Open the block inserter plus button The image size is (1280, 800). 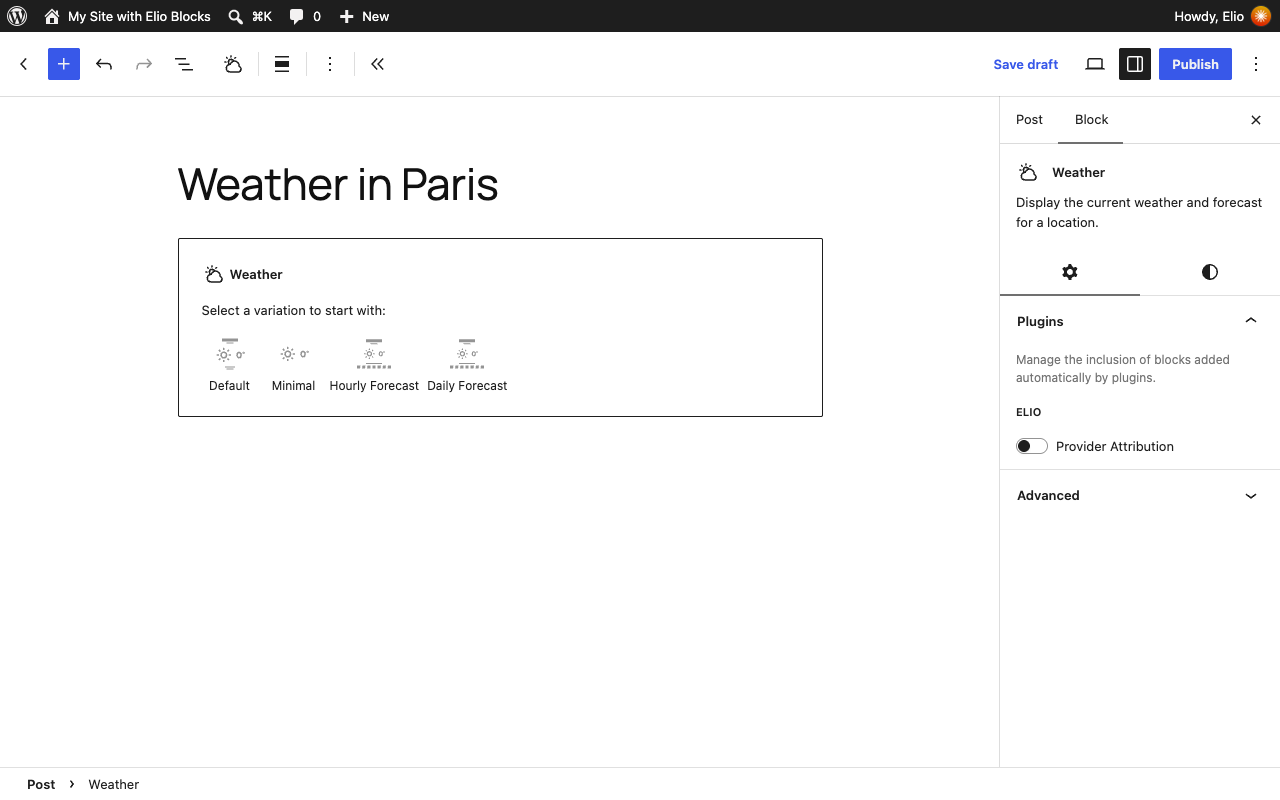(x=64, y=64)
